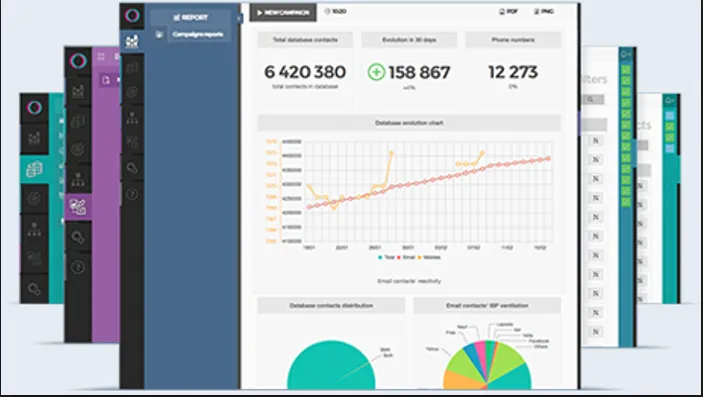The width and height of the screenshot is (703, 397).
Task: Toggle the top blue checkbox in rightmost window
Action: (670, 116)
